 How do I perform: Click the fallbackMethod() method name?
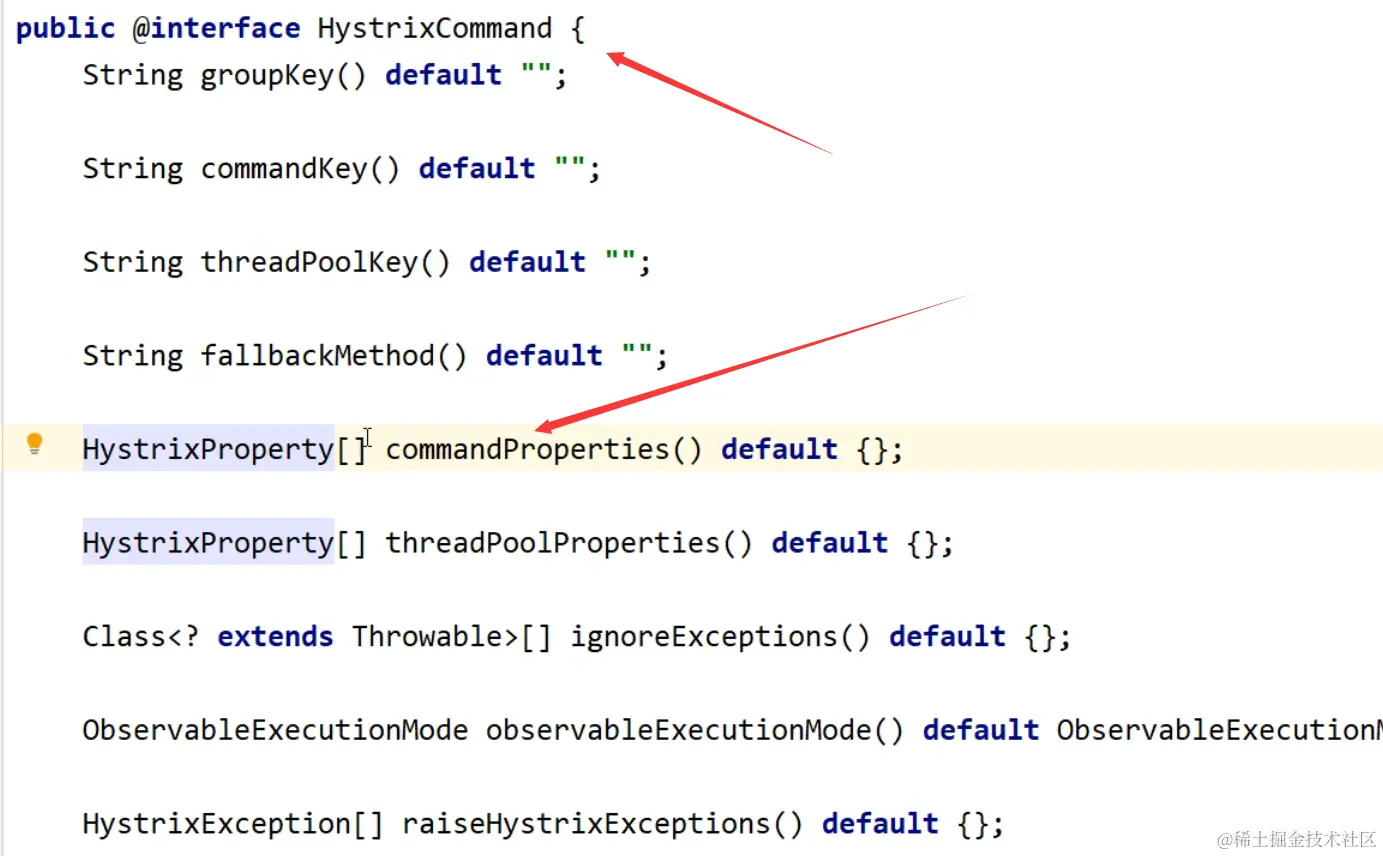(x=334, y=355)
